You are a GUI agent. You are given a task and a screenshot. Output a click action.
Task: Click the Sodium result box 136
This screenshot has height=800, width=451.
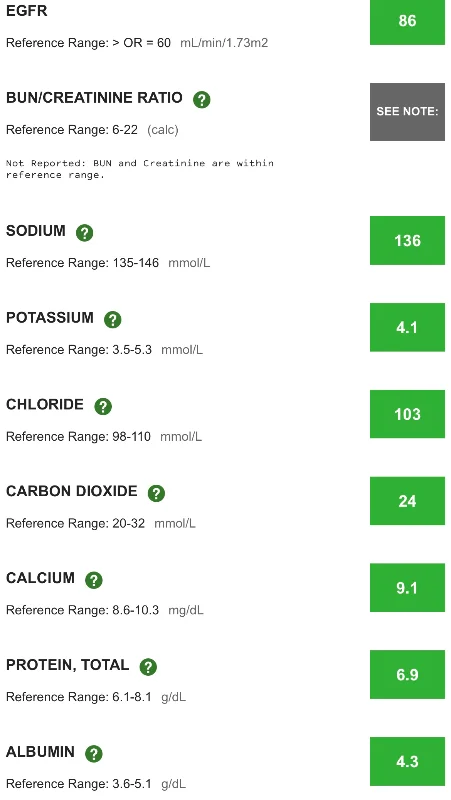(x=407, y=240)
